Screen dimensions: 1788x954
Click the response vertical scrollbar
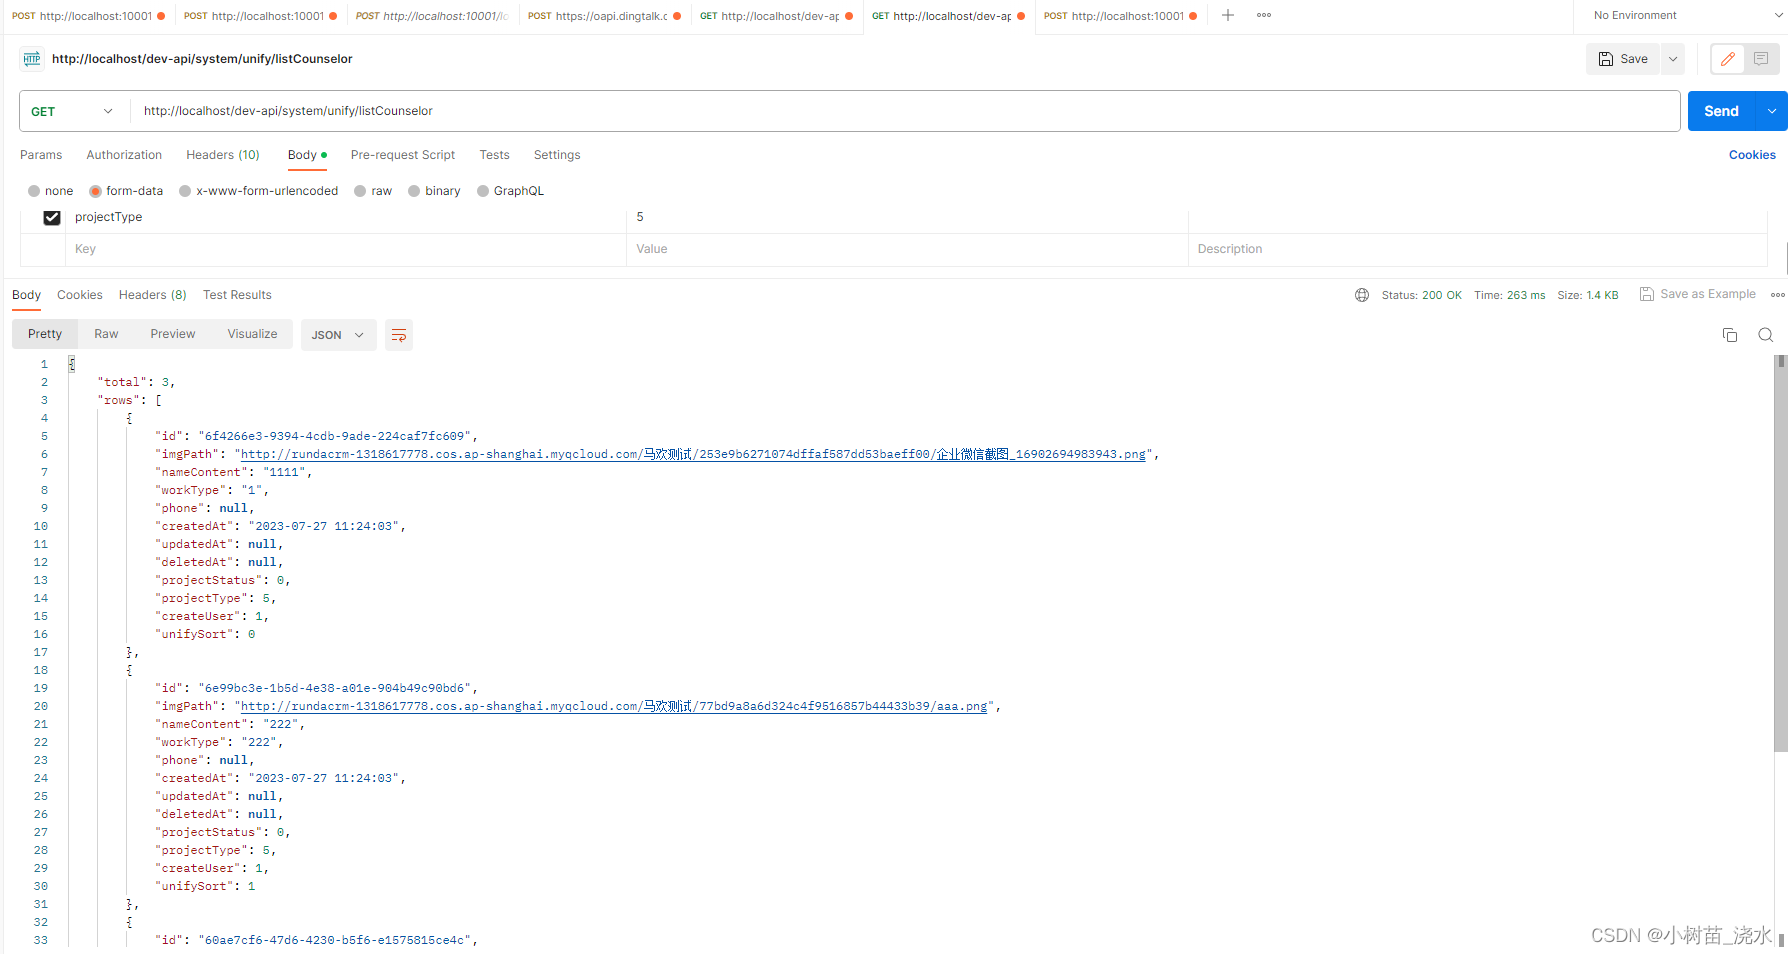1780,553
